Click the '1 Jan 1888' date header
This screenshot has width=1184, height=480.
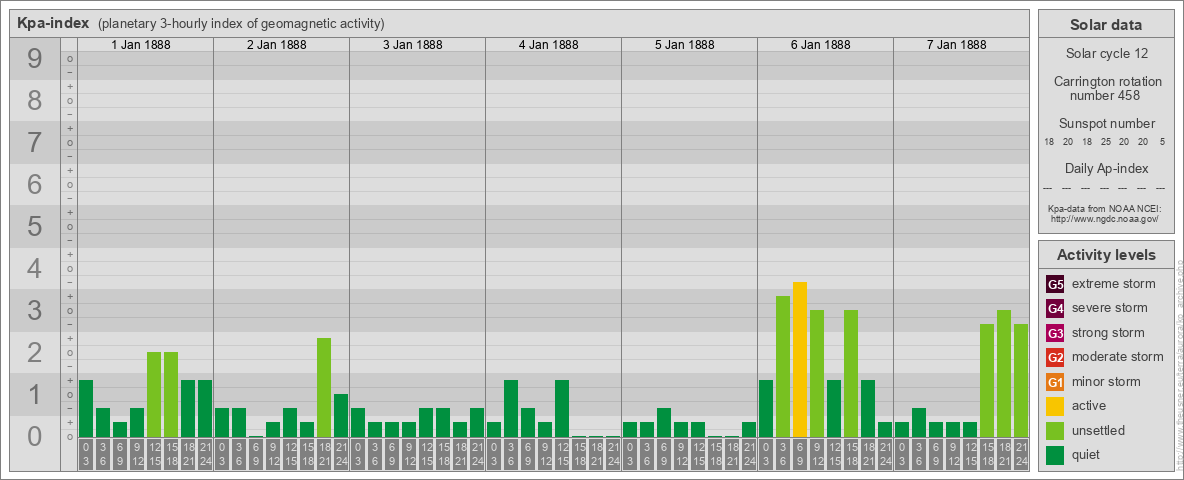(x=141, y=45)
